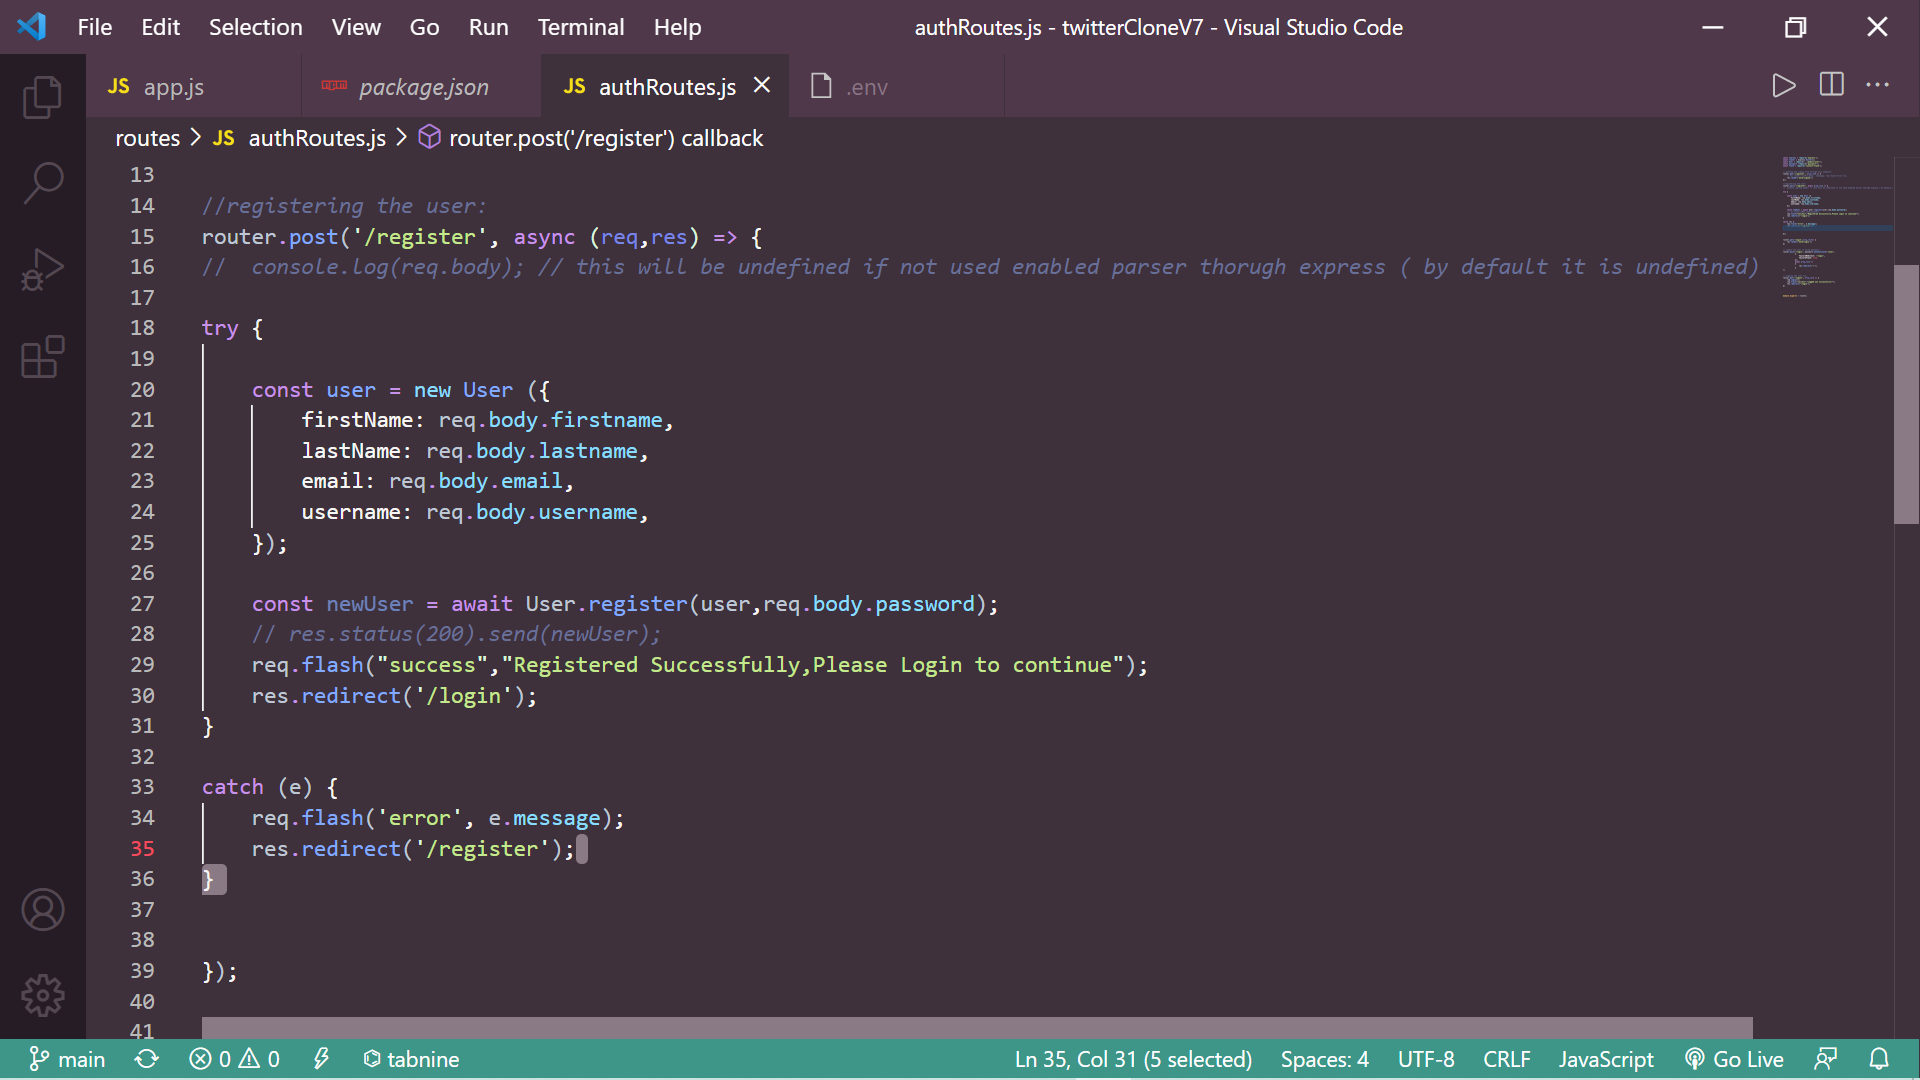This screenshot has width=1920, height=1080.
Task: Open the Search view icon
Action: [42, 183]
